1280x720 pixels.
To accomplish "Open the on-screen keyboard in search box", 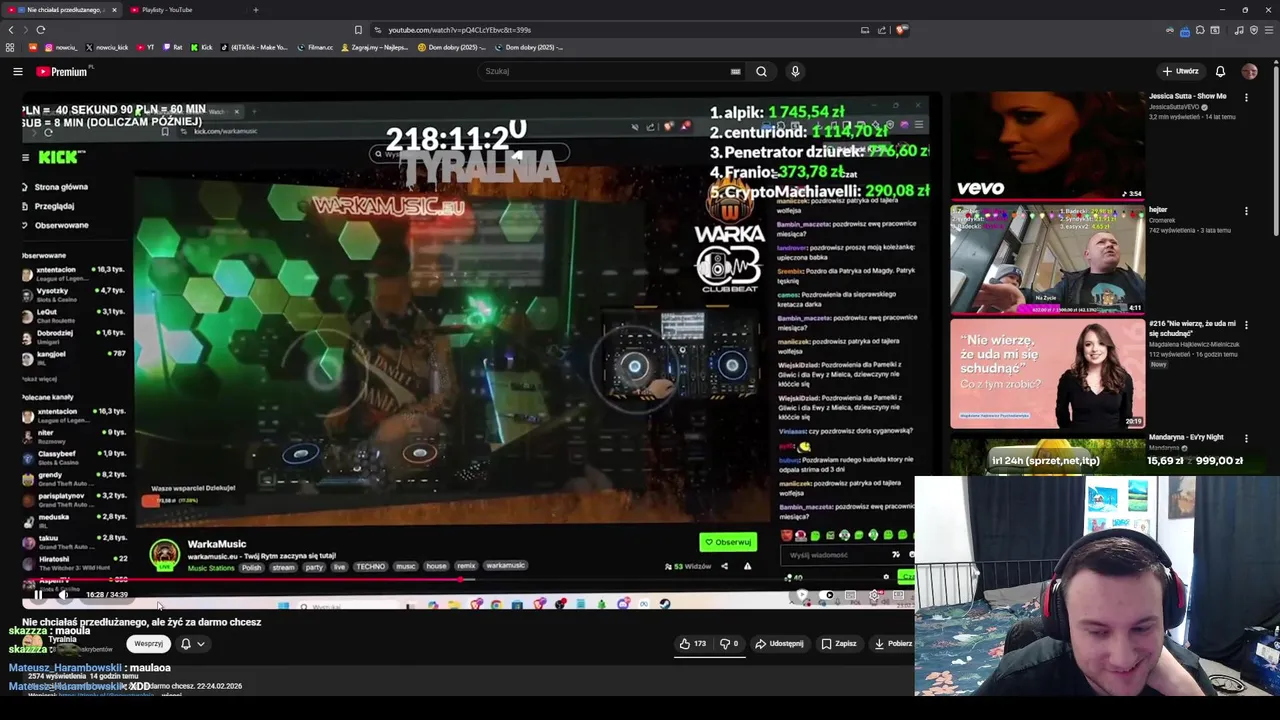I will (x=735, y=71).
